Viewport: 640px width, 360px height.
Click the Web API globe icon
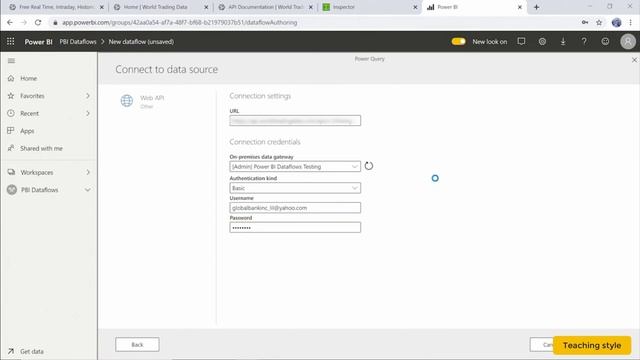click(x=127, y=100)
